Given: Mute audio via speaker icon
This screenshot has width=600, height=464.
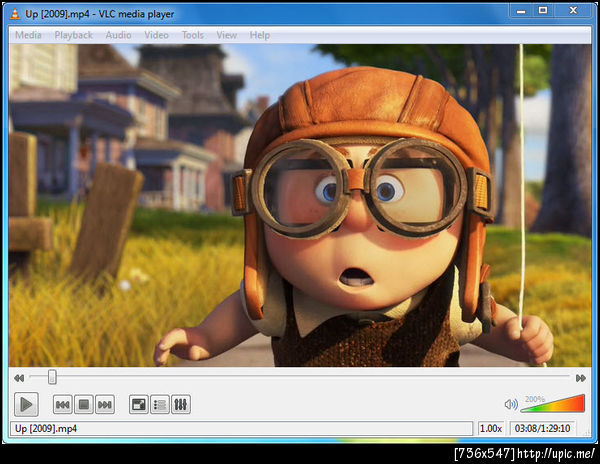Looking at the screenshot, I should [511, 404].
